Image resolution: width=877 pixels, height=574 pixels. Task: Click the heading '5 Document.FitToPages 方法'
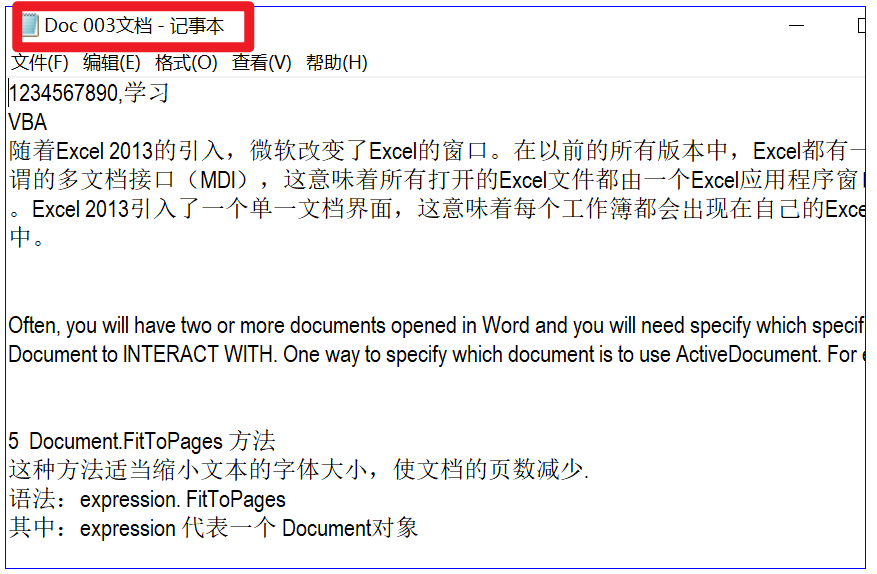[x=142, y=441]
